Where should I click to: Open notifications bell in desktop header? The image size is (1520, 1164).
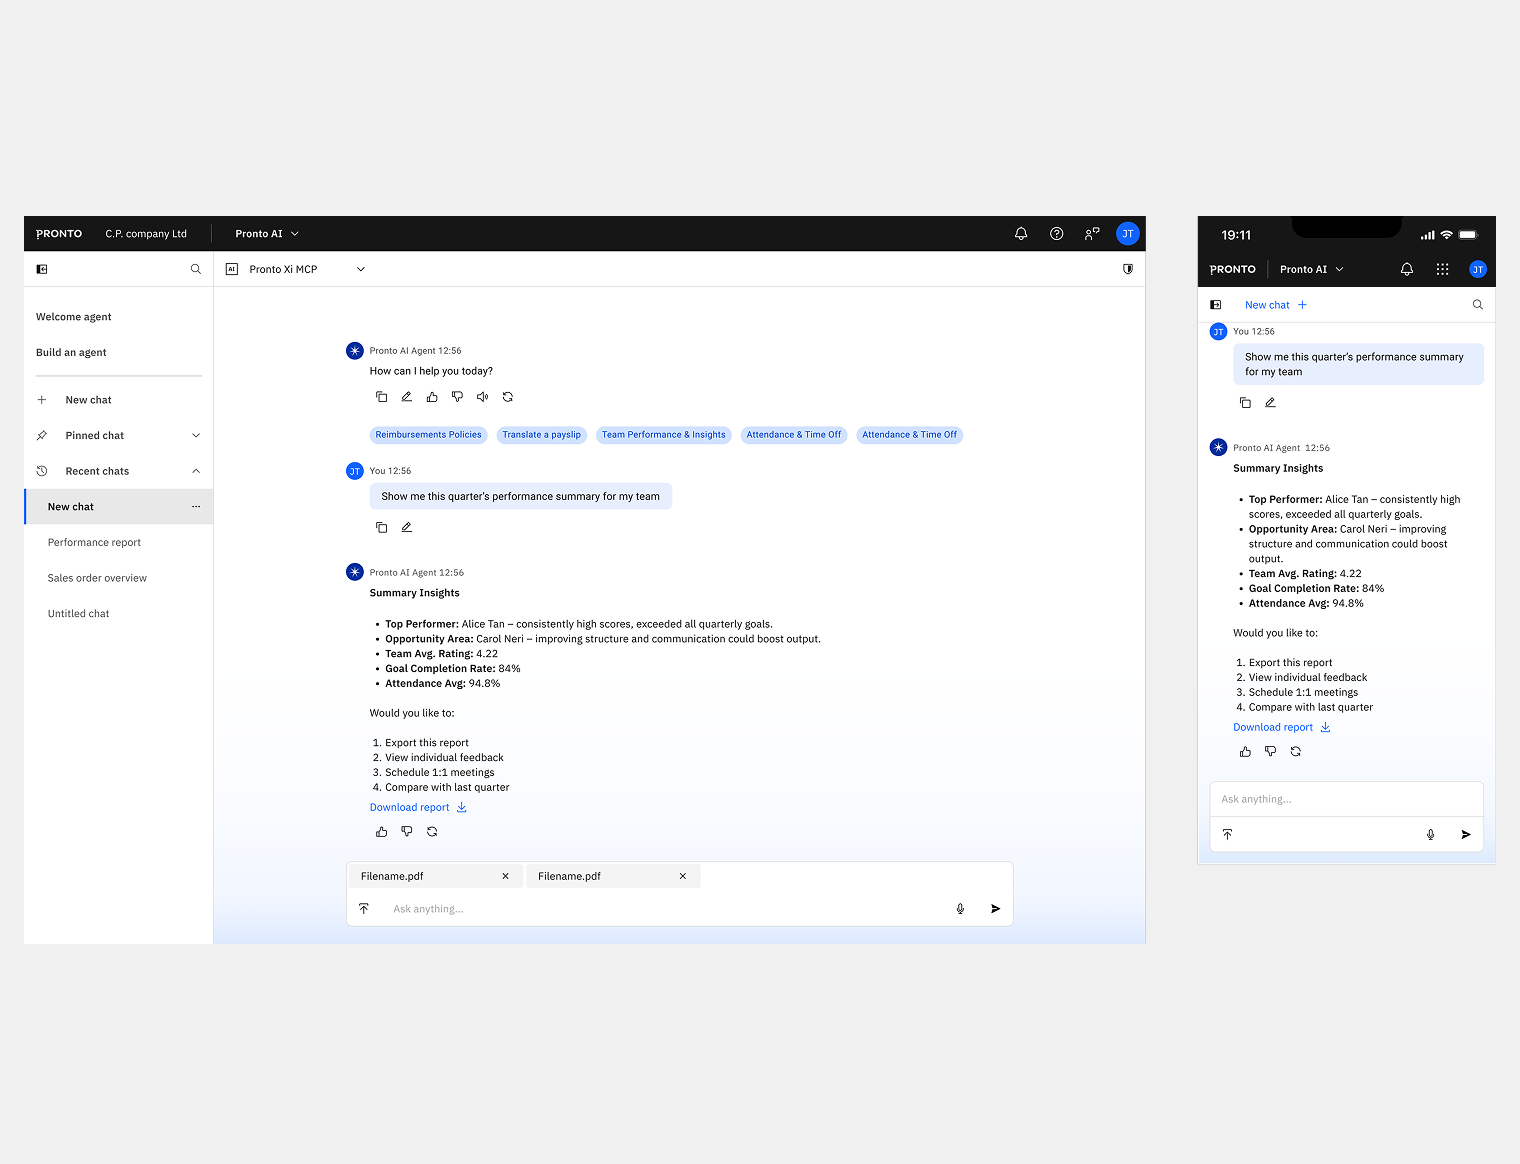coord(1021,234)
